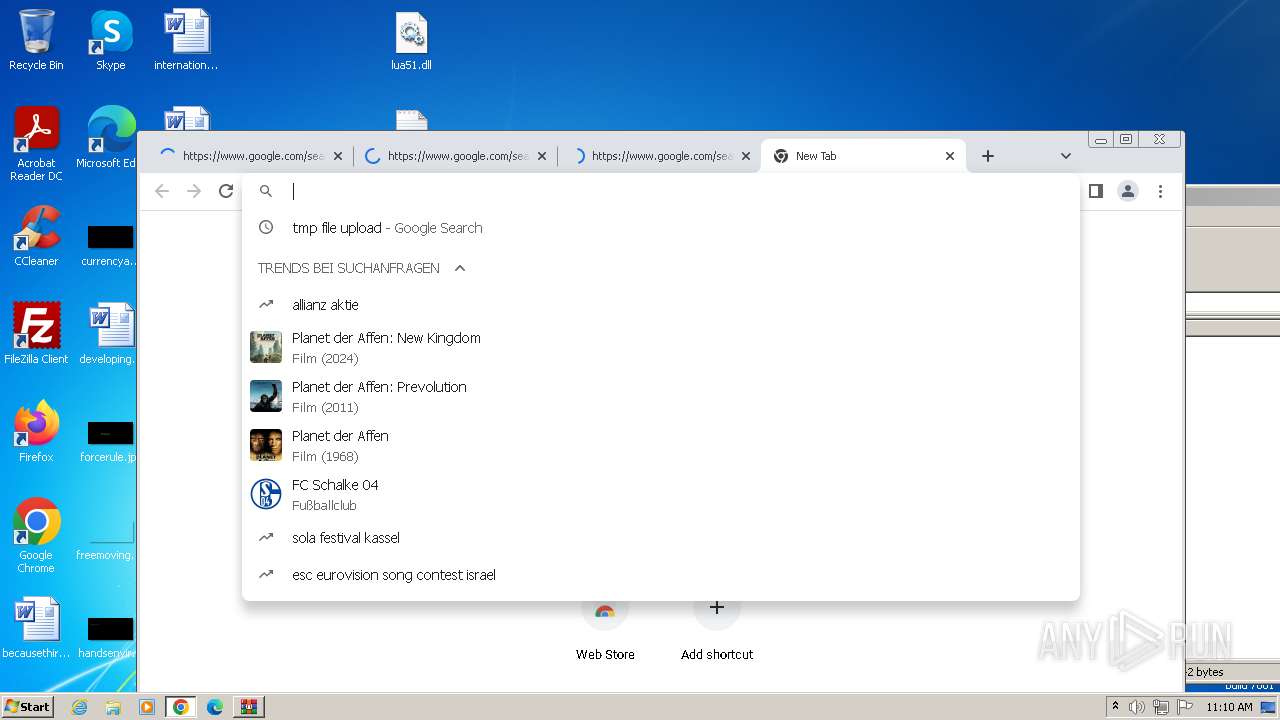This screenshot has height=720, width=1280.
Task: Launch Firefox from the desktop
Action: pyautogui.click(x=36, y=432)
